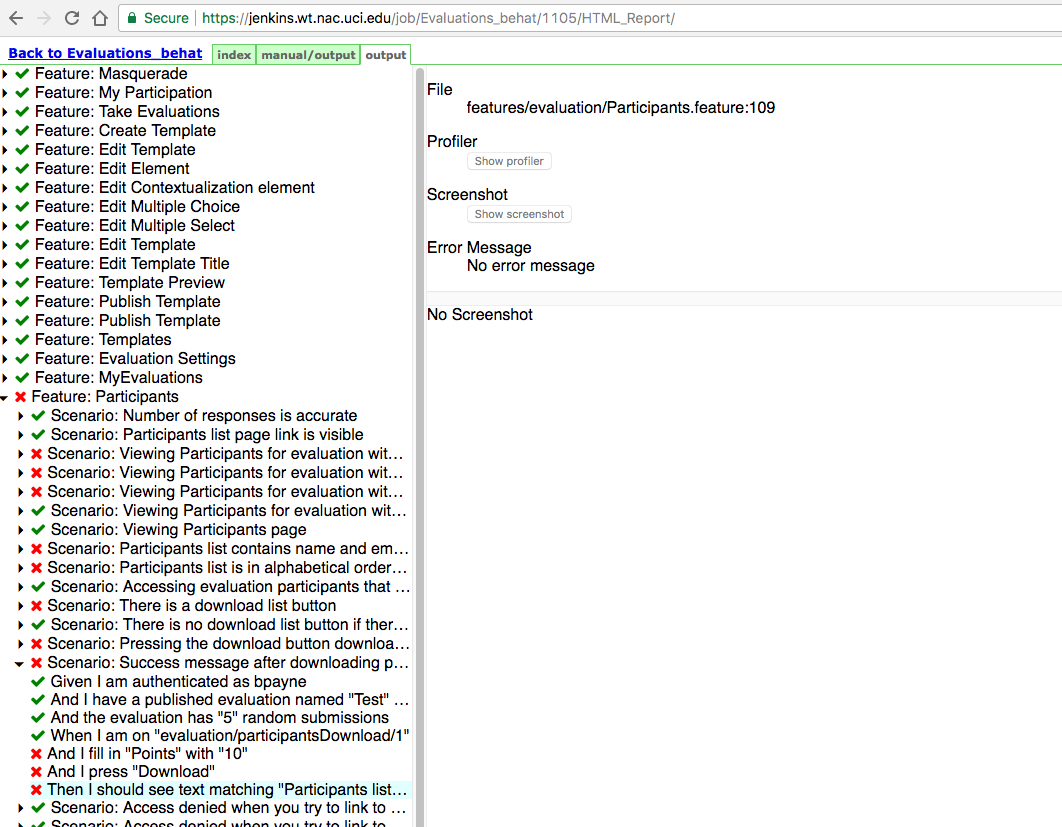Click green check beside Feature: Evaluation Settings

(x=22, y=358)
